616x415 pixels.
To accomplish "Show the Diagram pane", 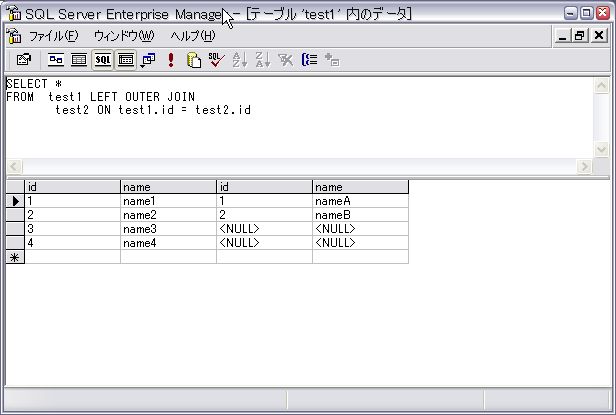I will (57, 60).
